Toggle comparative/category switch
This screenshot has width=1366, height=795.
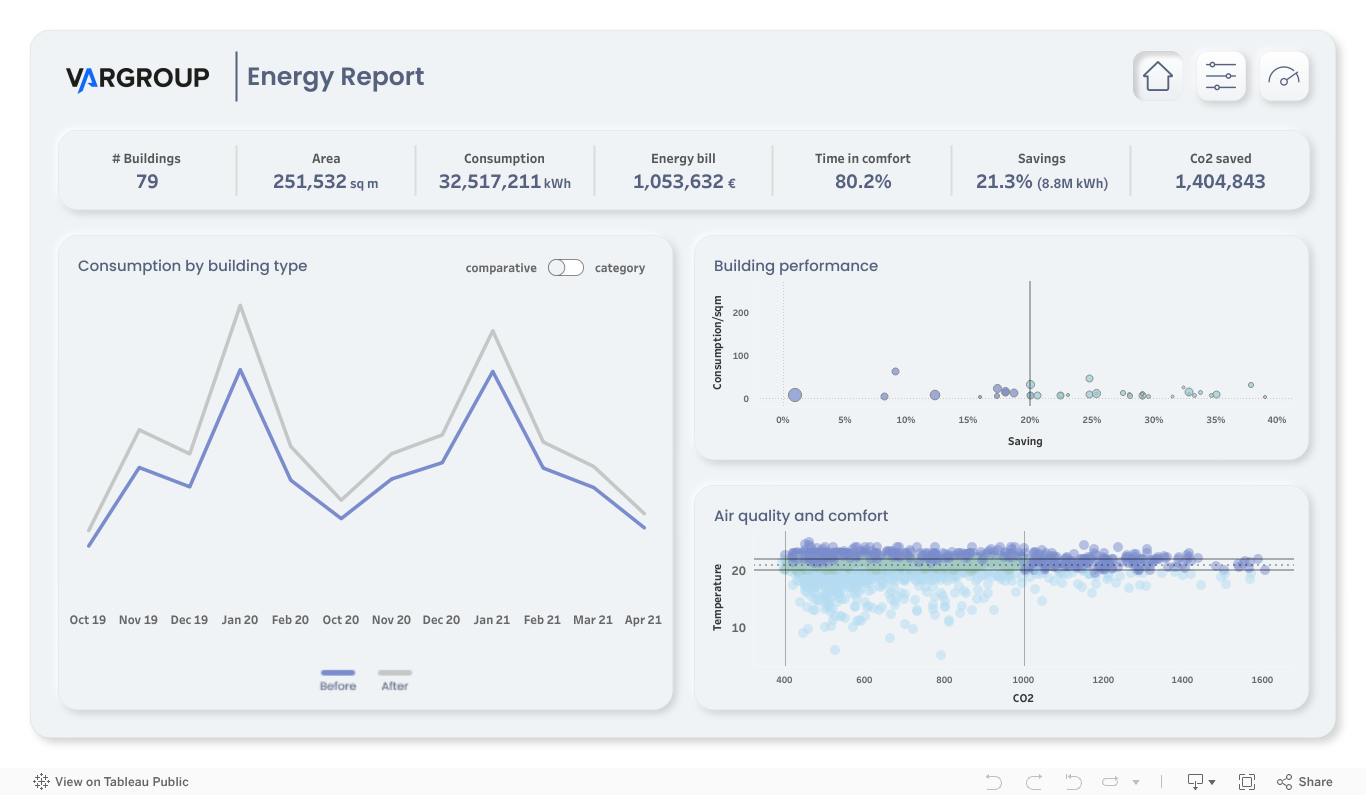coord(566,268)
